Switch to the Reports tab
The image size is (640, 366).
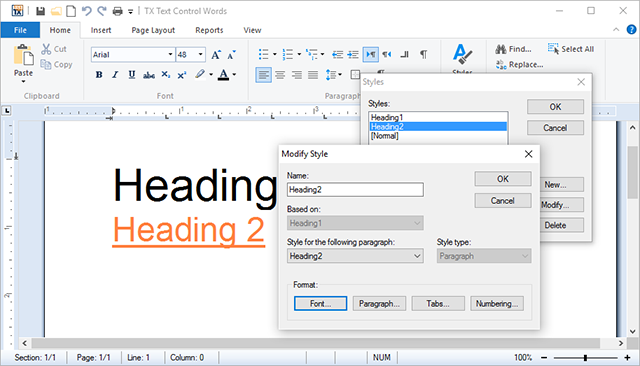coord(209,30)
